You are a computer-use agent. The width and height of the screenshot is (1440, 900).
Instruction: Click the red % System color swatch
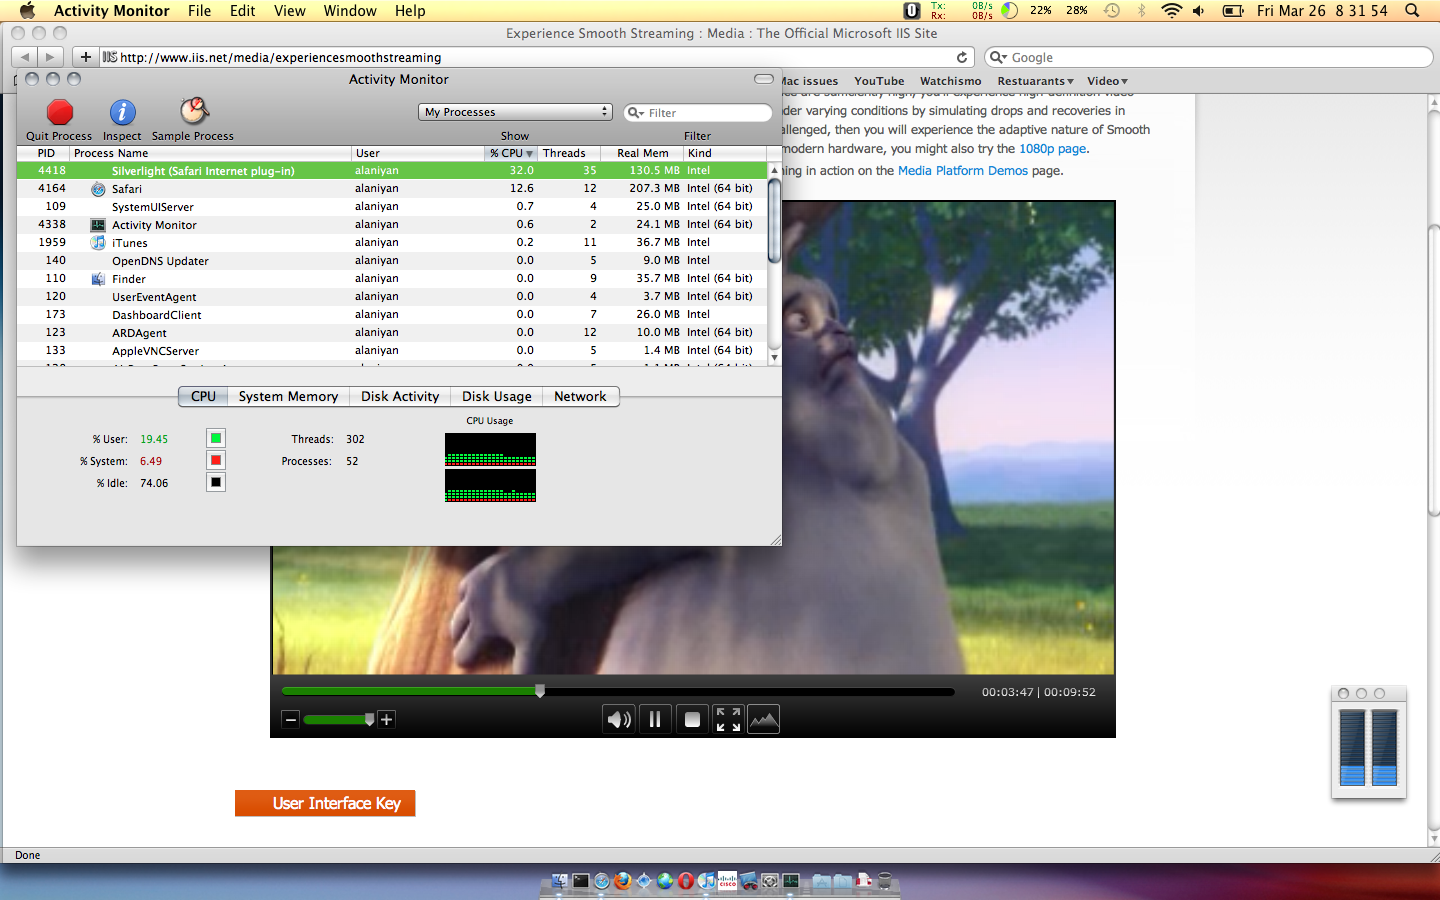point(216,460)
